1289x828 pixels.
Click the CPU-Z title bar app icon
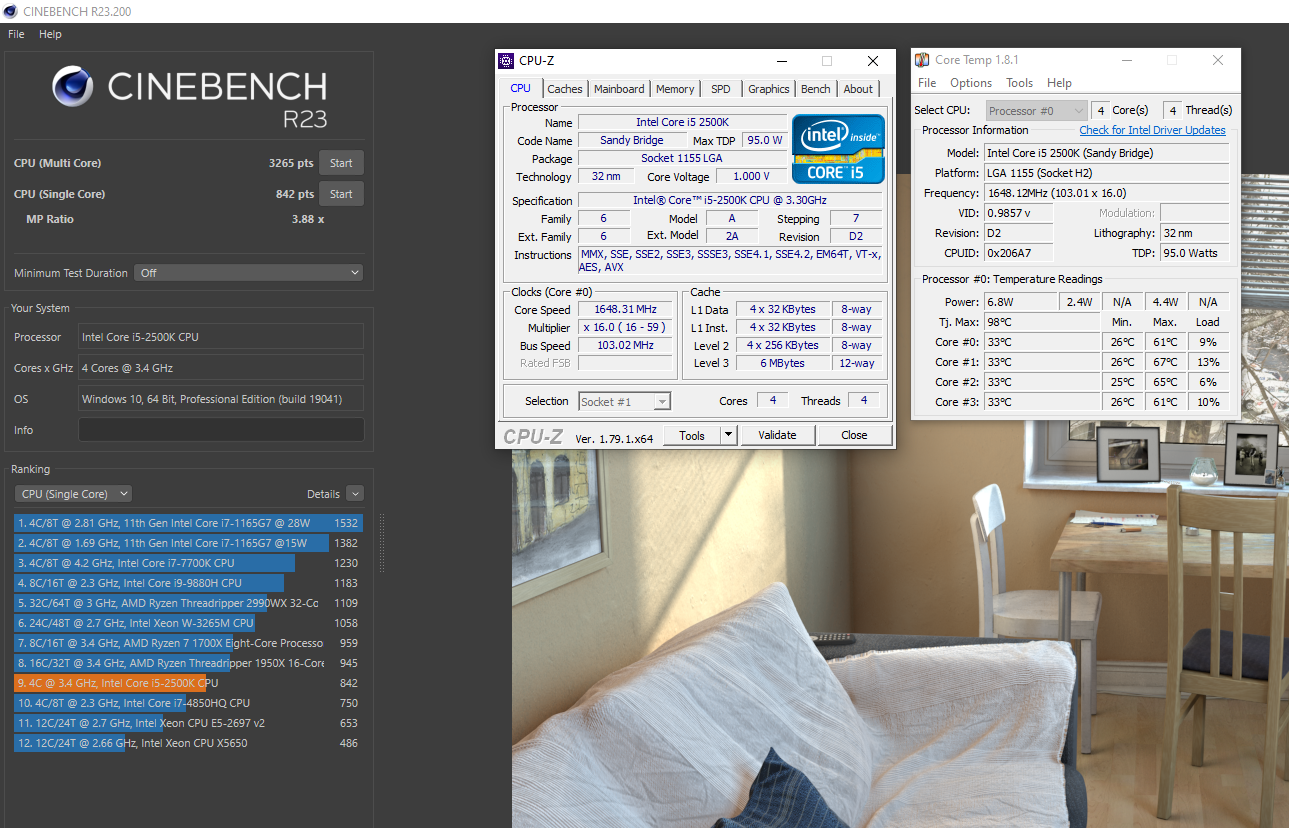[x=507, y=61]
